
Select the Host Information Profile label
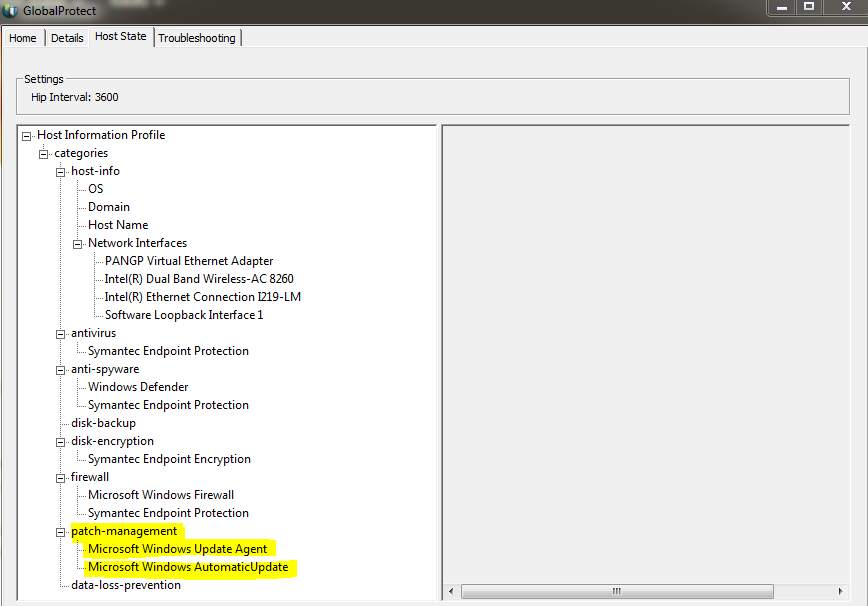101,135
